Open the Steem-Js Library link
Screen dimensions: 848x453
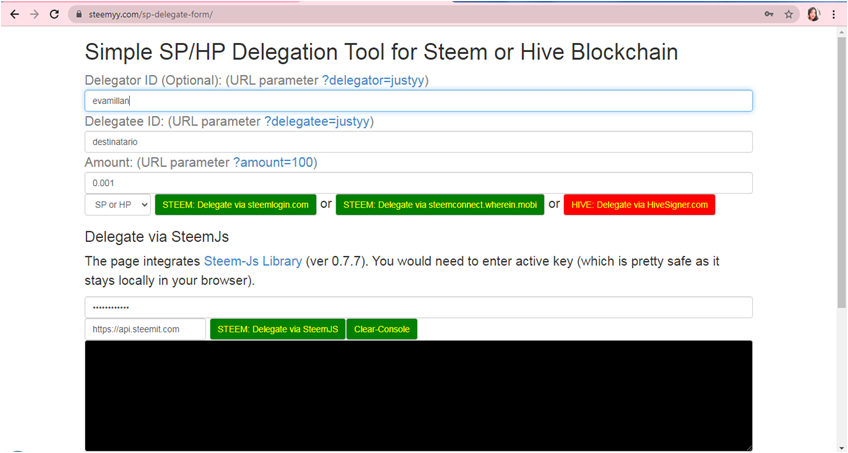point(253,262)
